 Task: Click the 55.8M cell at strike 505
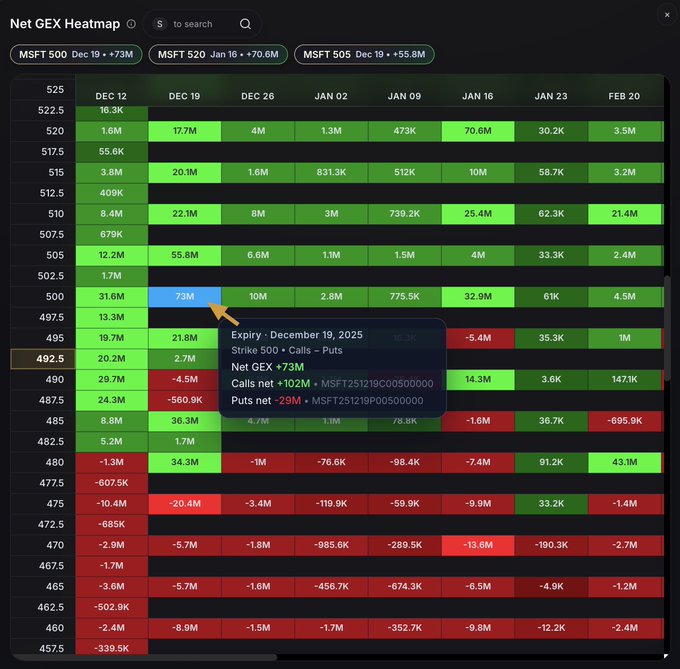pos(184,255)
